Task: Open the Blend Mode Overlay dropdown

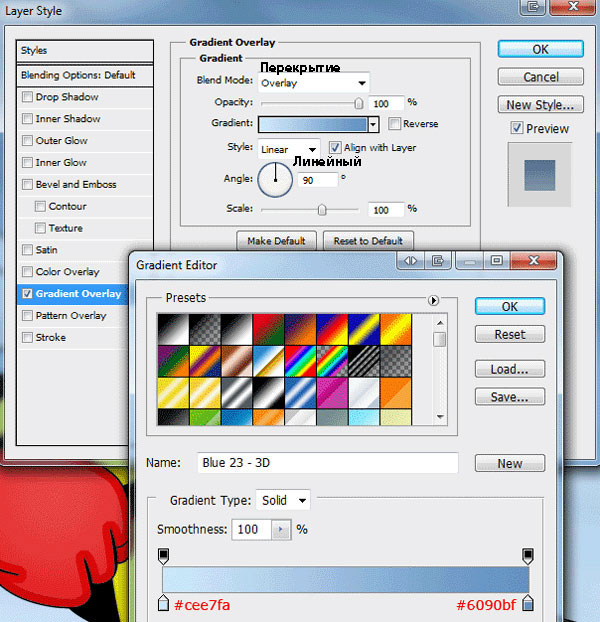Action: click(x=313, y=83)
